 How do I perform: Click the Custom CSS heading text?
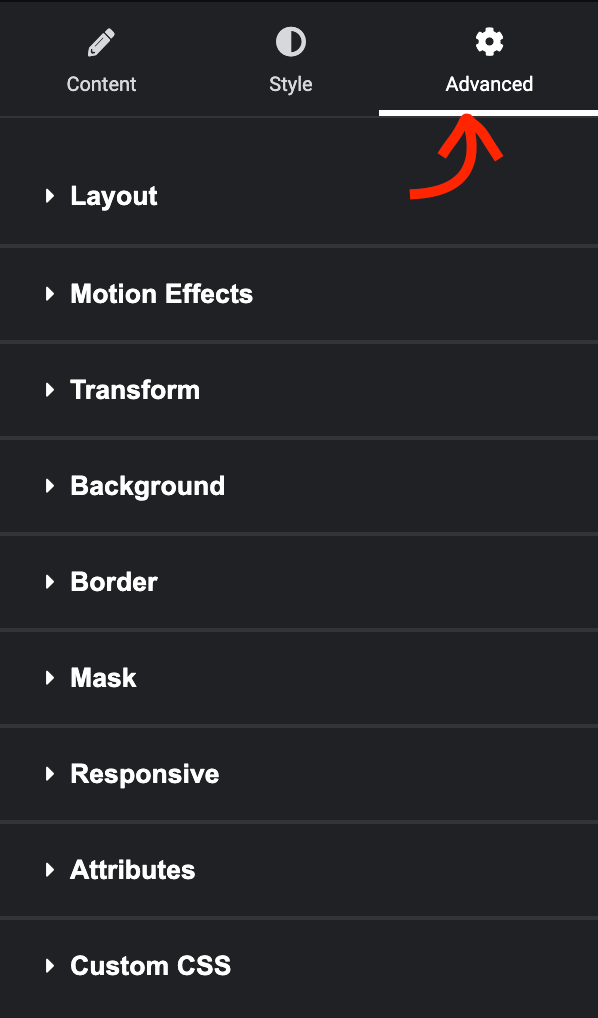click(150, 966)
